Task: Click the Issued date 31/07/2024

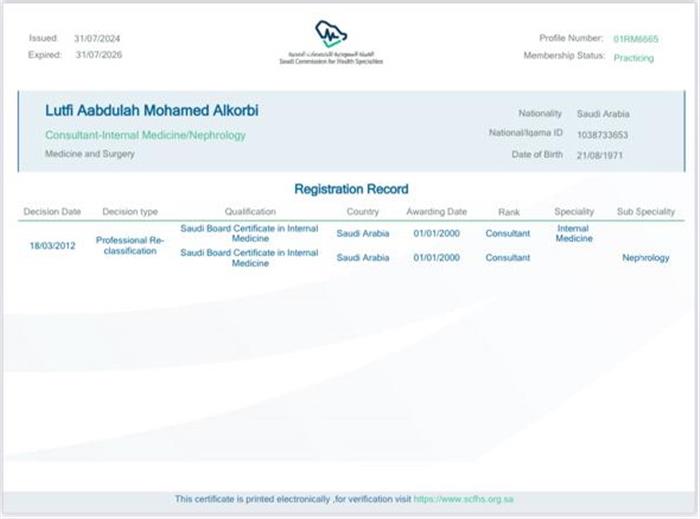Action: click(97, 38)
